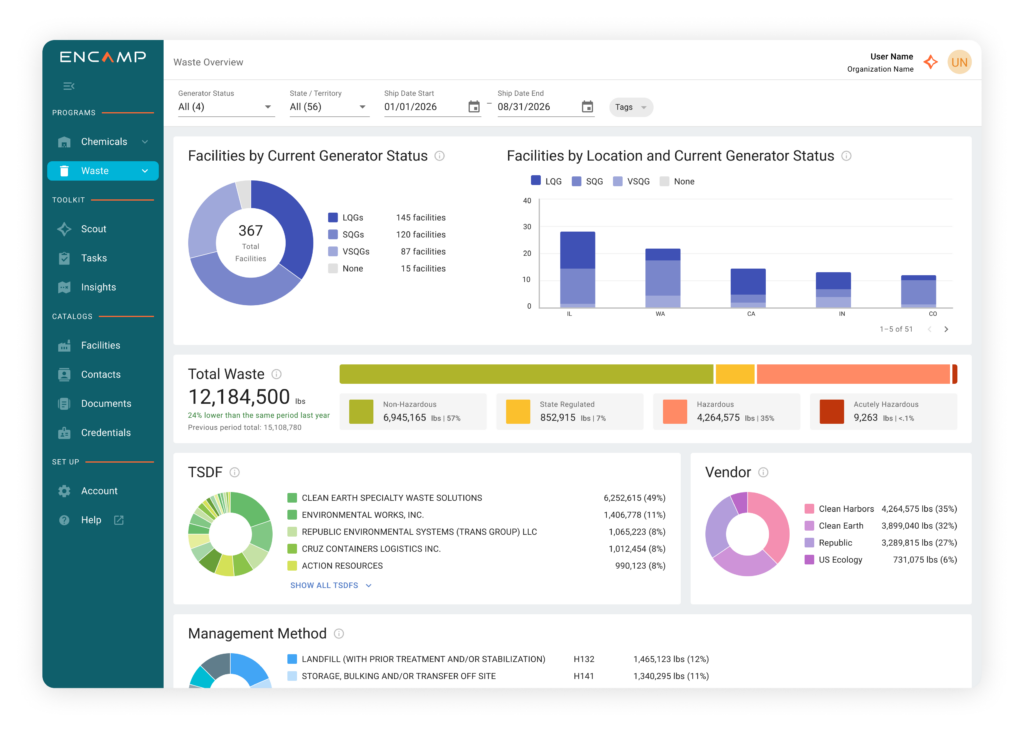The height and width of the screenshot is (733, 1024).
Task: Open the UN user avatar
Action: tap(959, 62)
